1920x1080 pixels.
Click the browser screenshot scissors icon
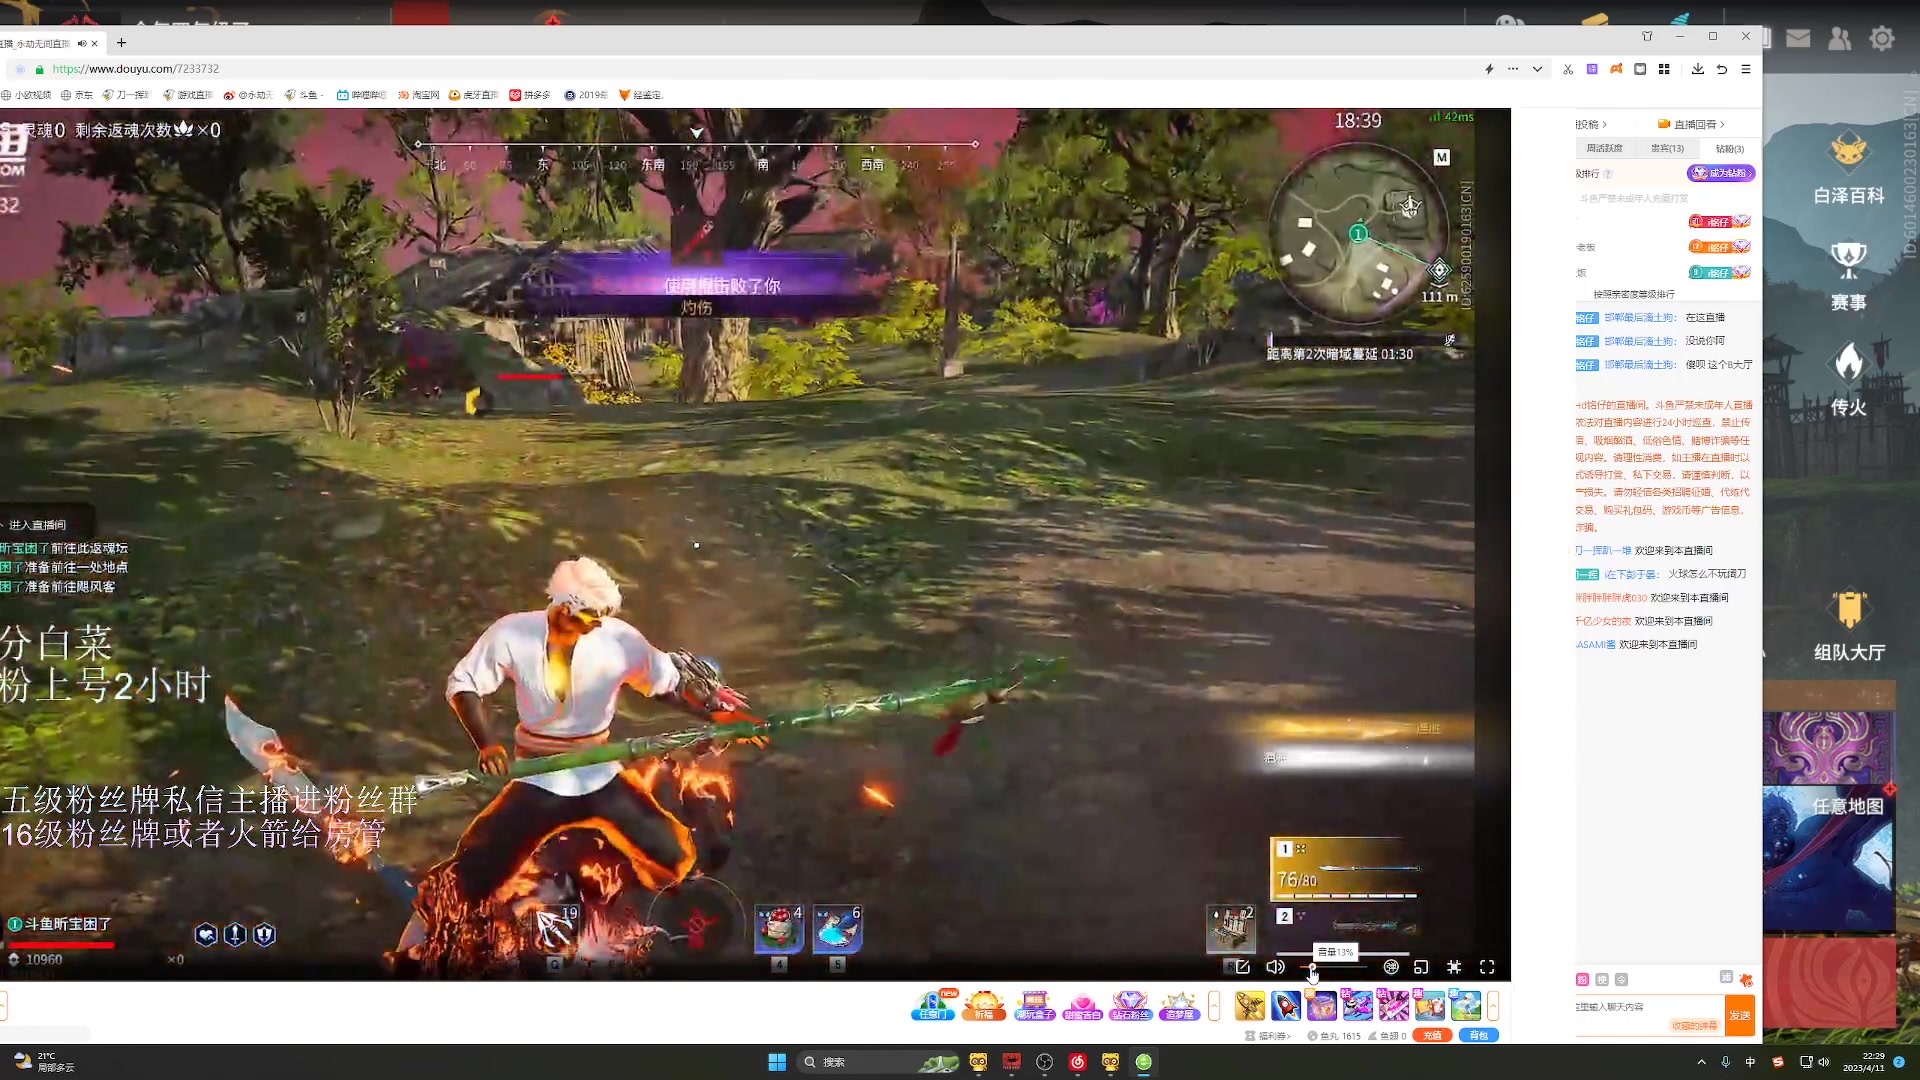coord(1568,69)
